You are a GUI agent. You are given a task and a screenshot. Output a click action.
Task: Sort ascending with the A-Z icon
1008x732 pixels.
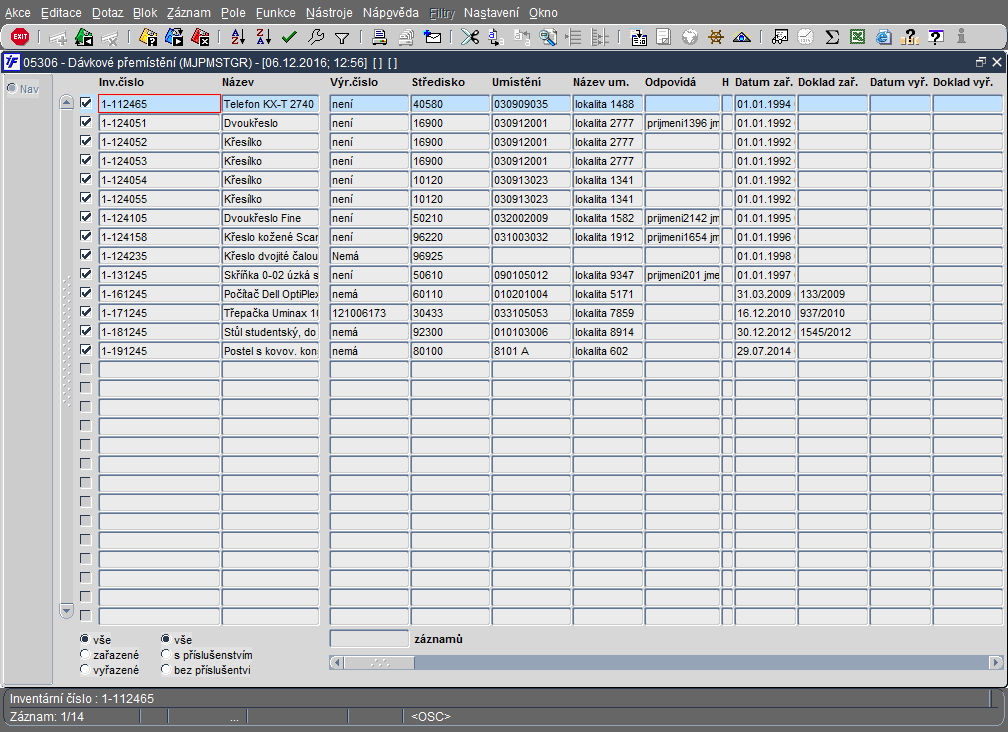pyautogui.click(x=238, y=37)
